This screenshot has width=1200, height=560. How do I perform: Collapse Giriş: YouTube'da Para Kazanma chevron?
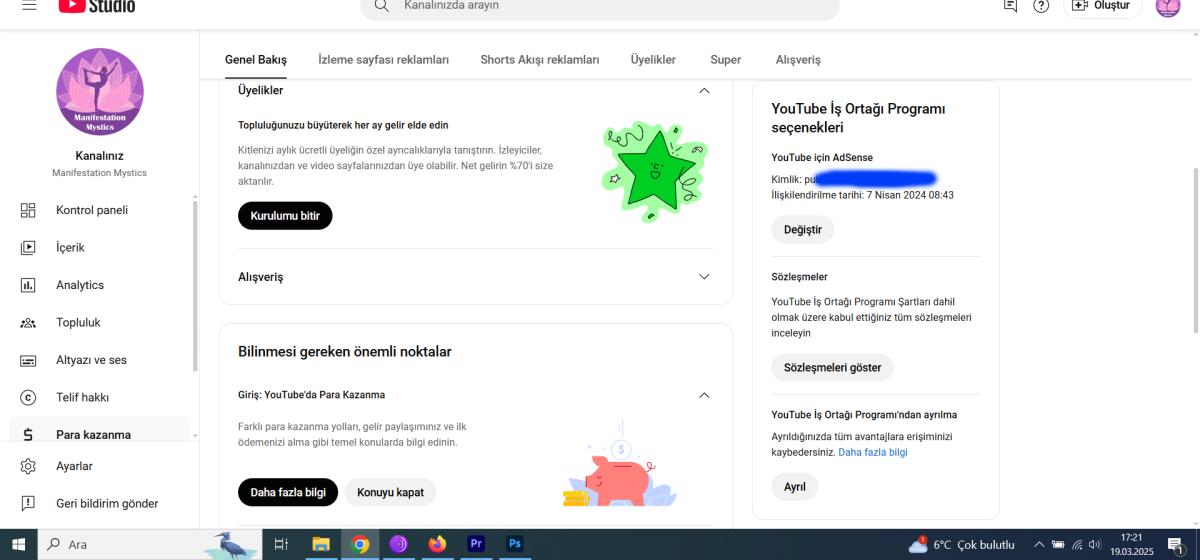click(704, 395)
